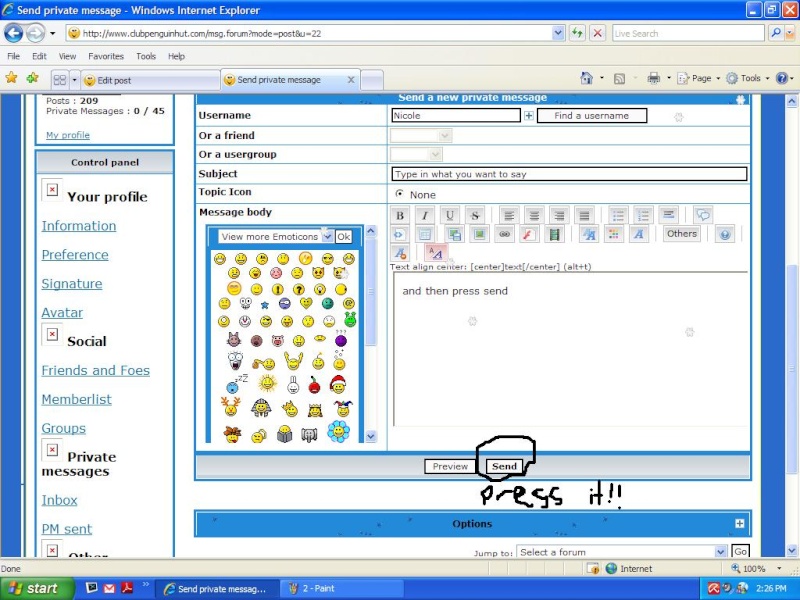Click the Preview button
Screen dimensions: 800x600
(450, 466)
